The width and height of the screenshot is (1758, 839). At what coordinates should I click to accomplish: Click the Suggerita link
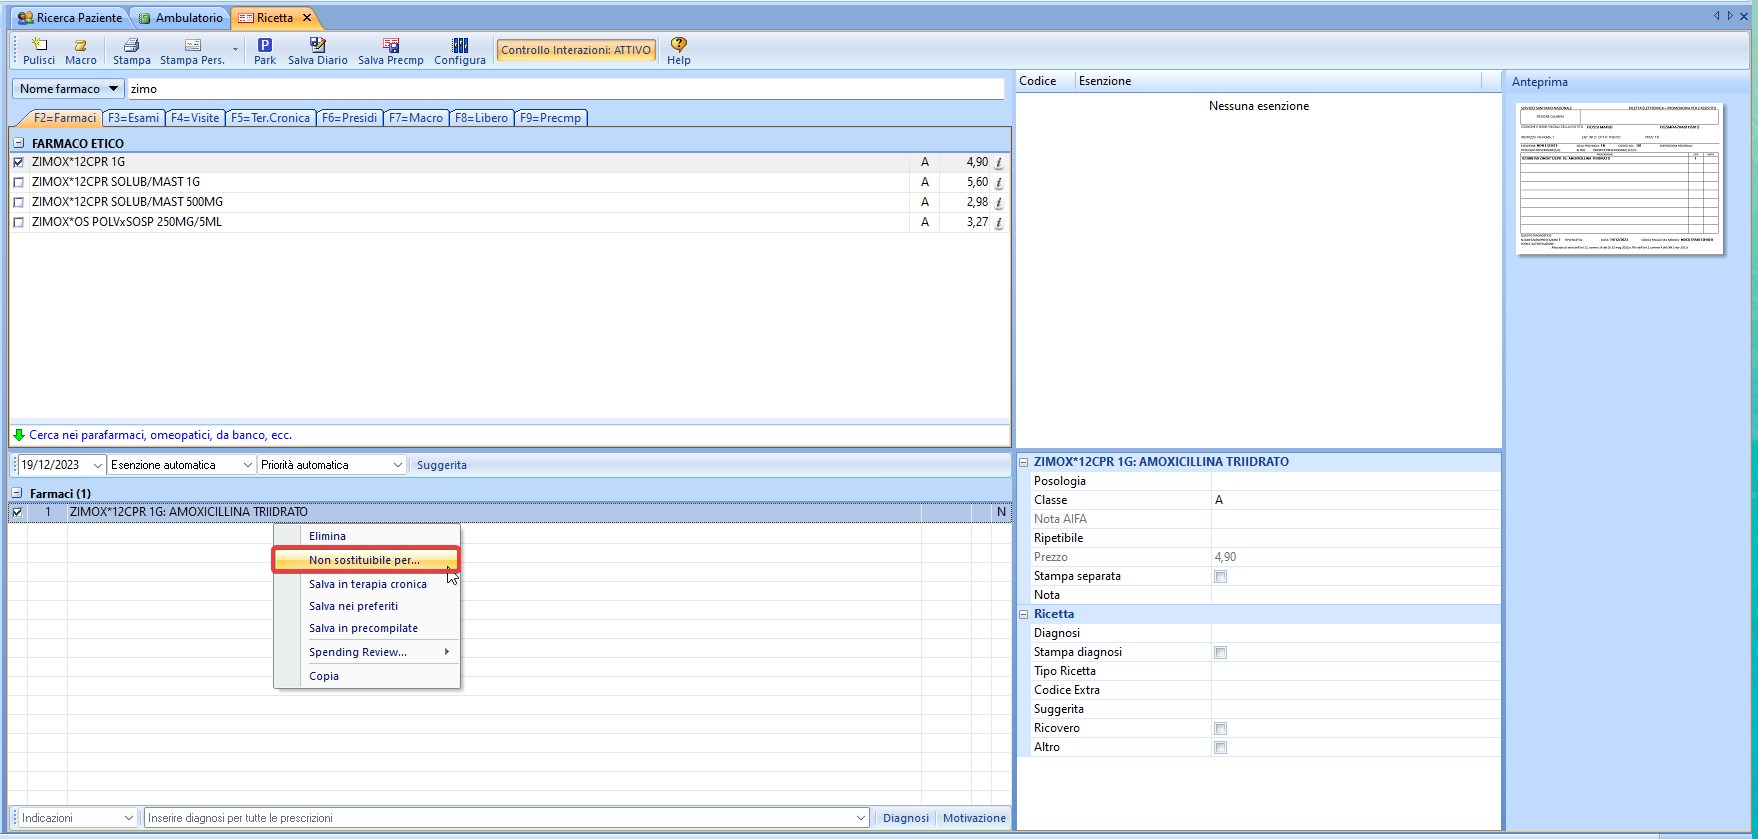(442, 465)
